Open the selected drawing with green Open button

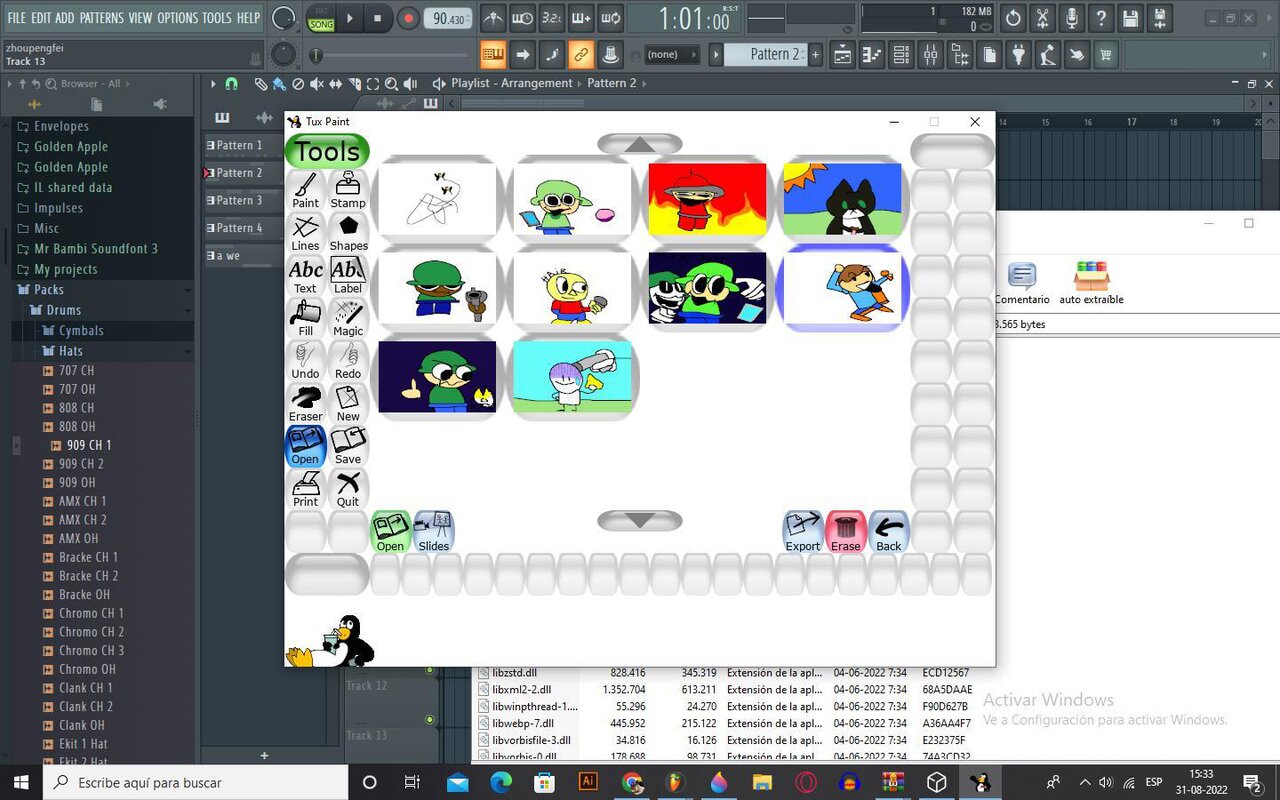pyautogui.click(x=390, y=532)
